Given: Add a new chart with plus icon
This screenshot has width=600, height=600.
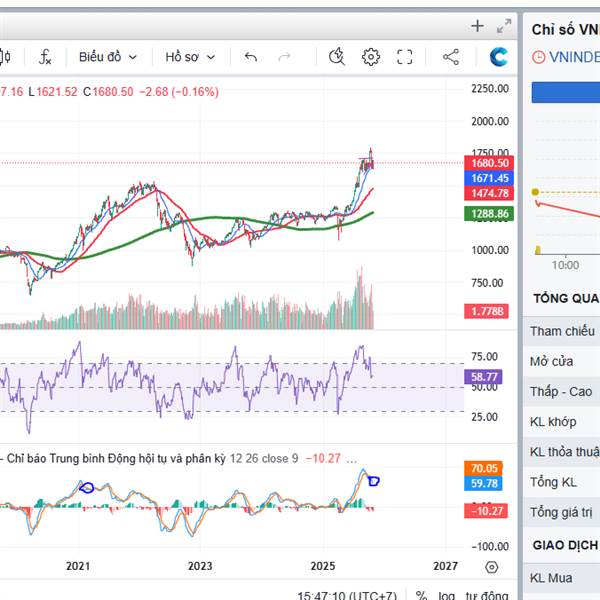Looking at the screenshot, I should coord(478,26).
